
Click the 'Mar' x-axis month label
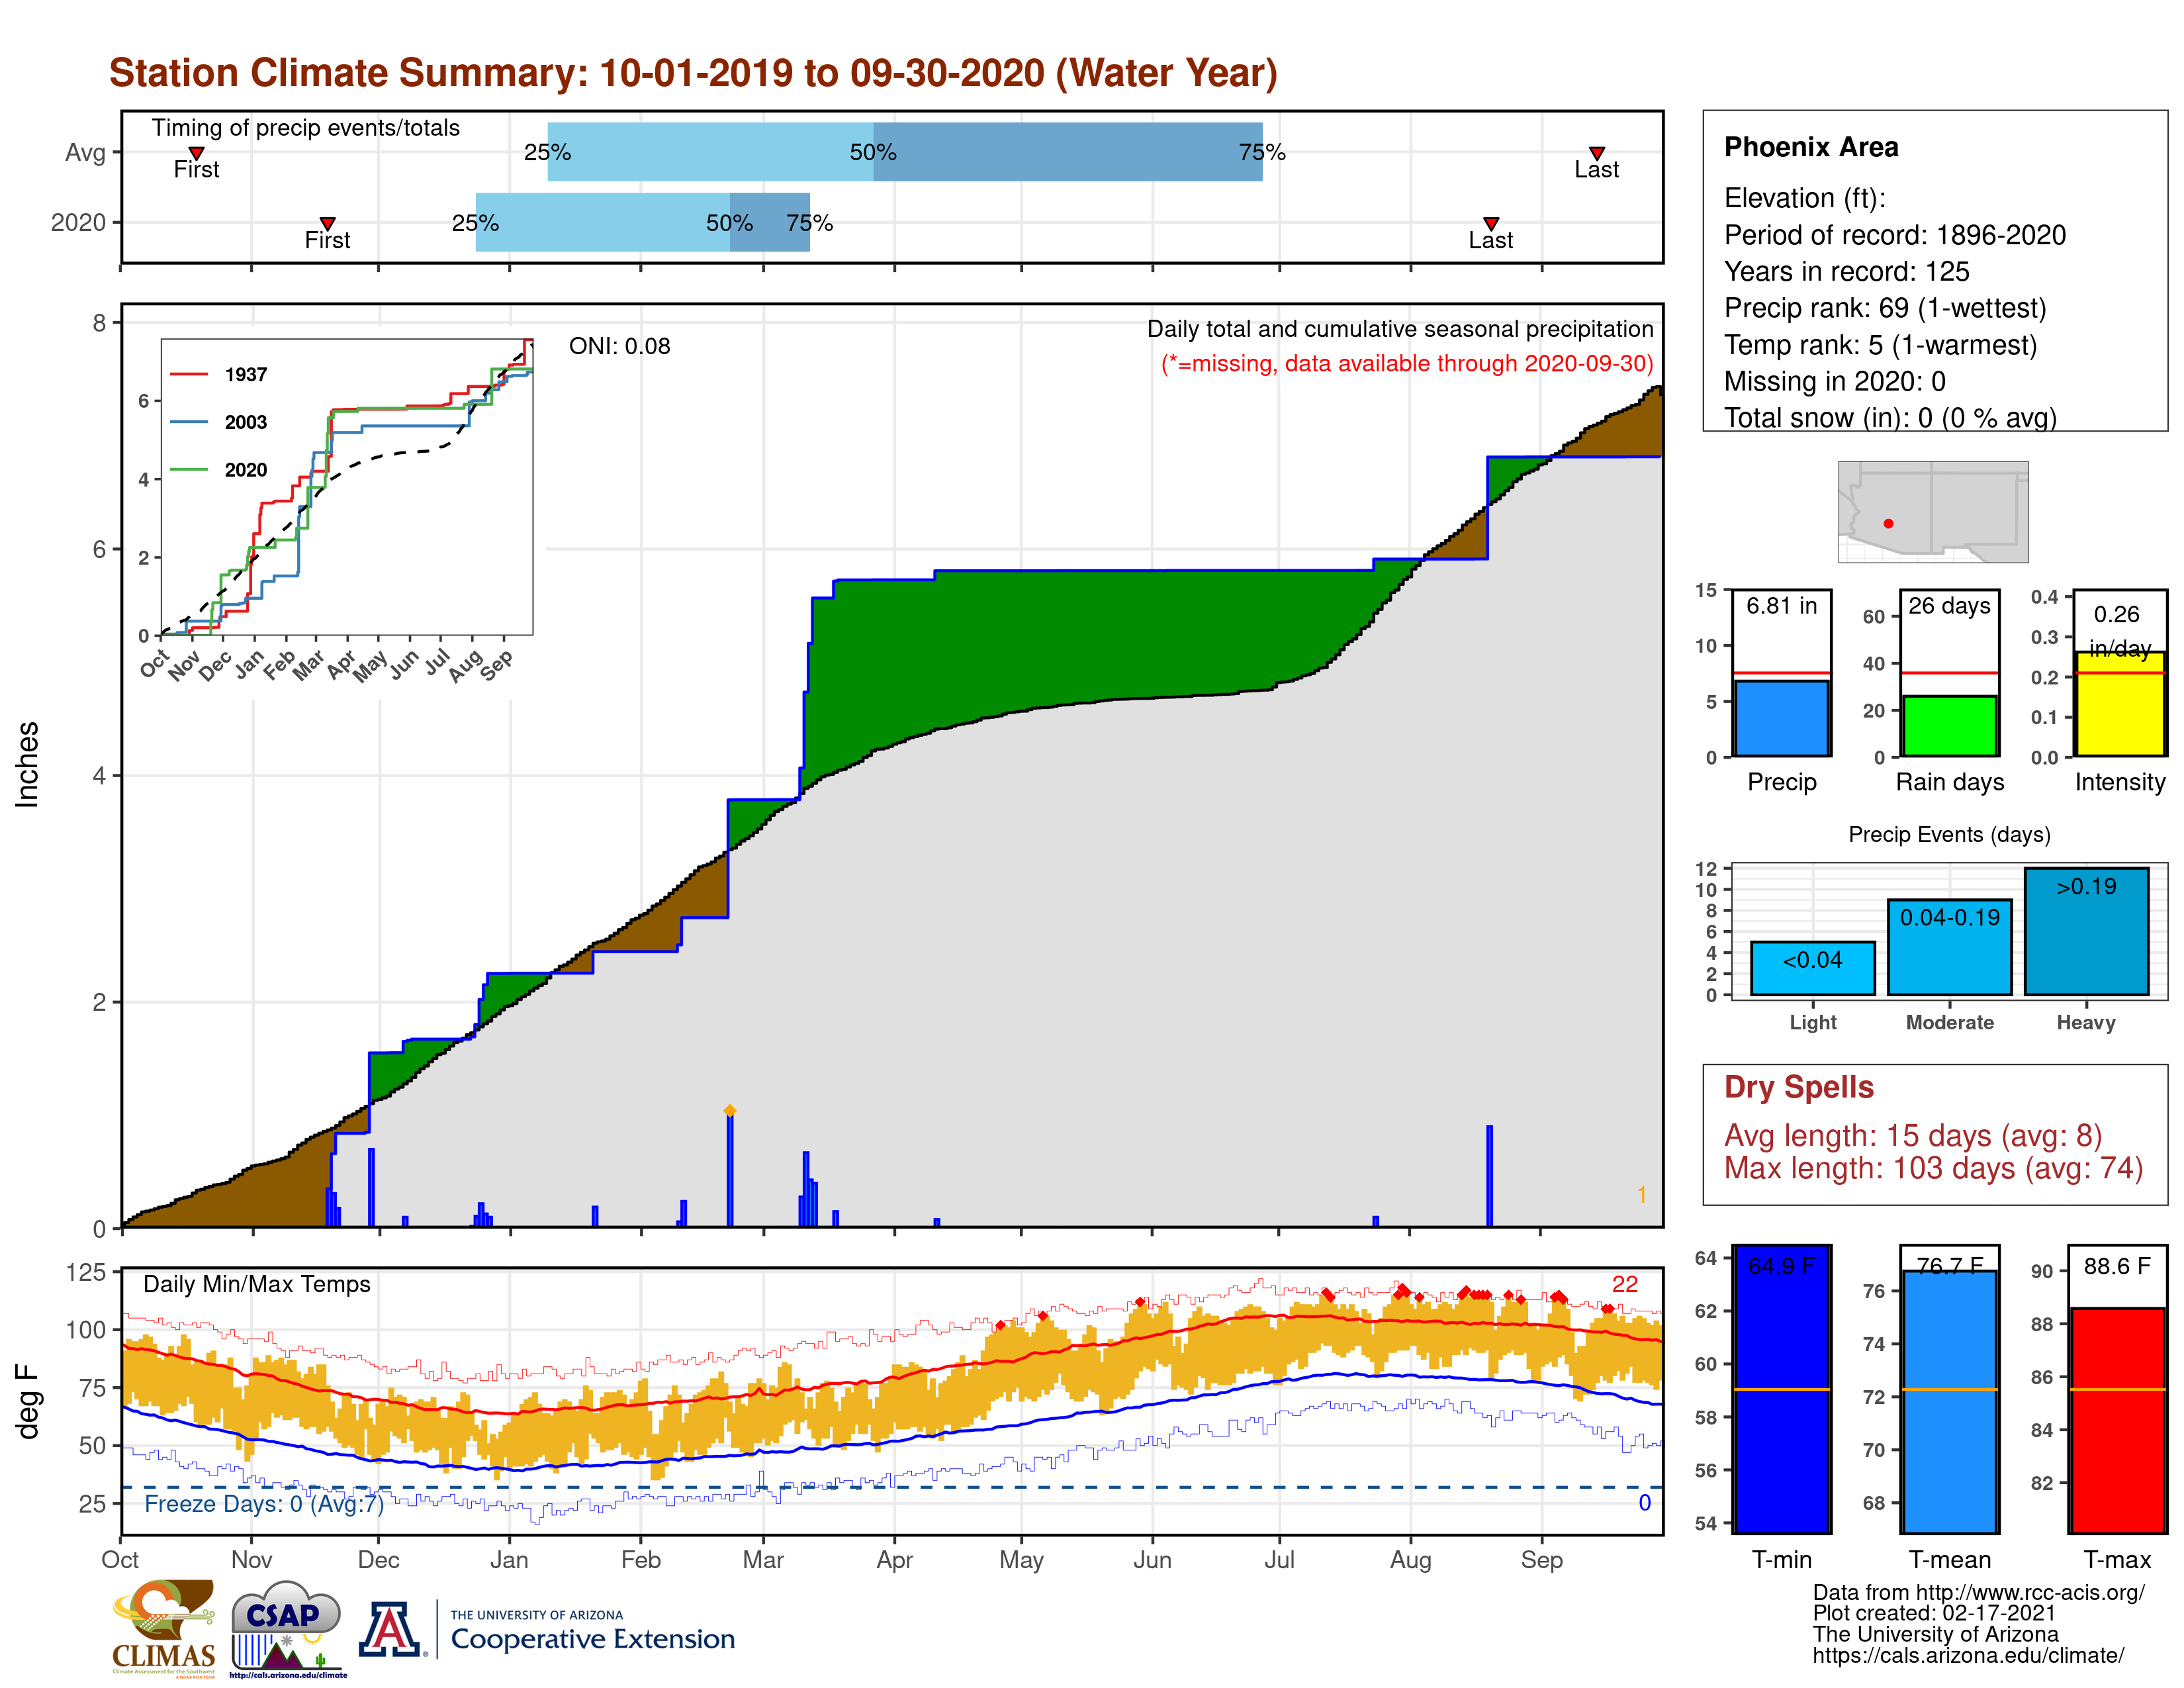pos(763,1560)
